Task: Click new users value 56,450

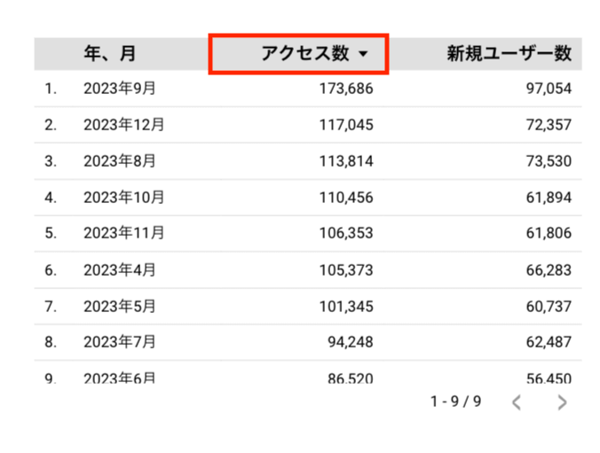Action: click(x=549, y=378)
